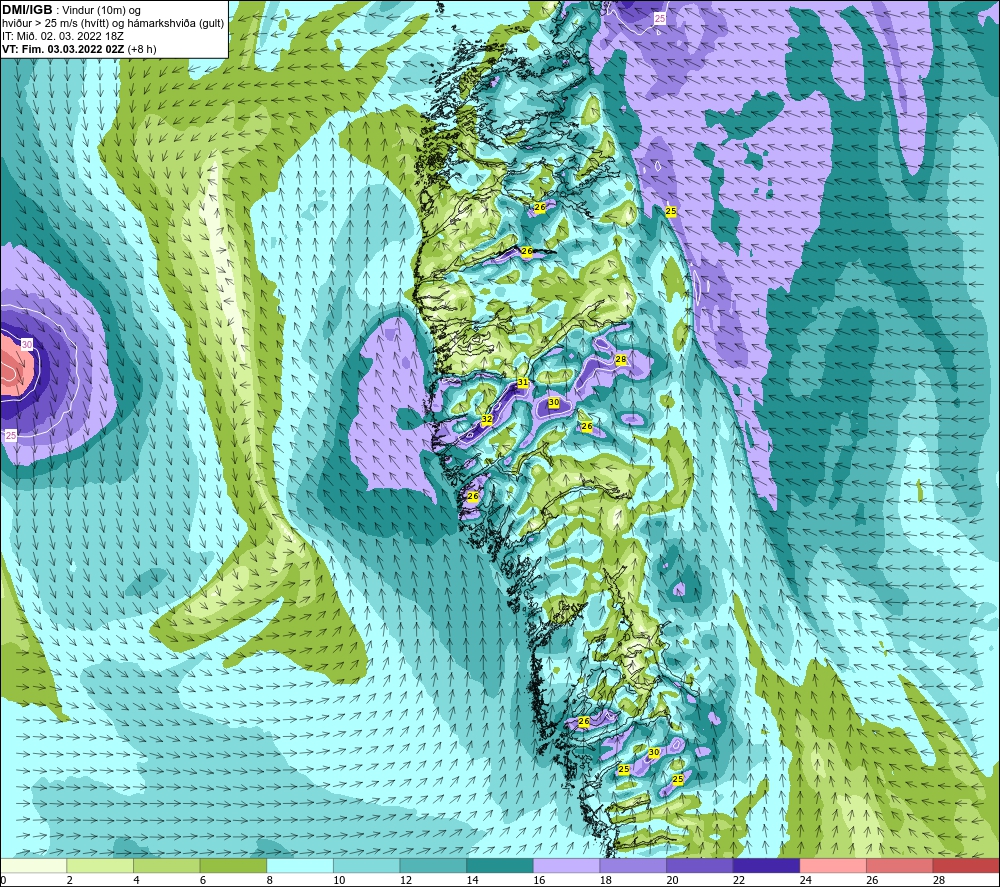Click the legend scale number '14'
The height and width of the screenshot is (887, 1000).
[472, 880]
